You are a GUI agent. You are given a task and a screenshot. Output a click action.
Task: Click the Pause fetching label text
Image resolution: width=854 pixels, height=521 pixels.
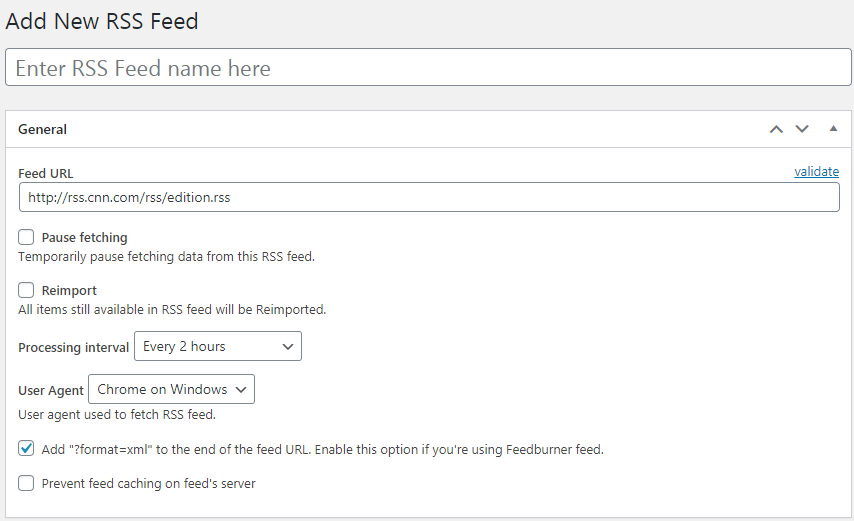(x=84, y=238)
